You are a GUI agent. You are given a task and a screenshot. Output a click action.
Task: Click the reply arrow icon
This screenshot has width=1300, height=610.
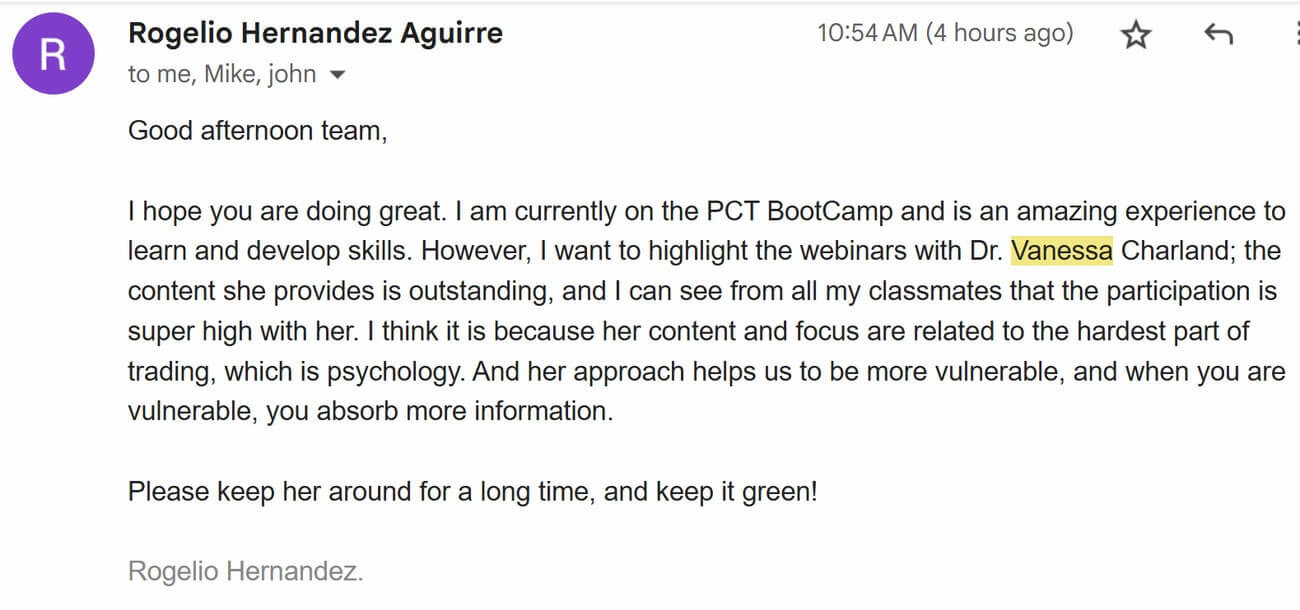point(1217,36)
